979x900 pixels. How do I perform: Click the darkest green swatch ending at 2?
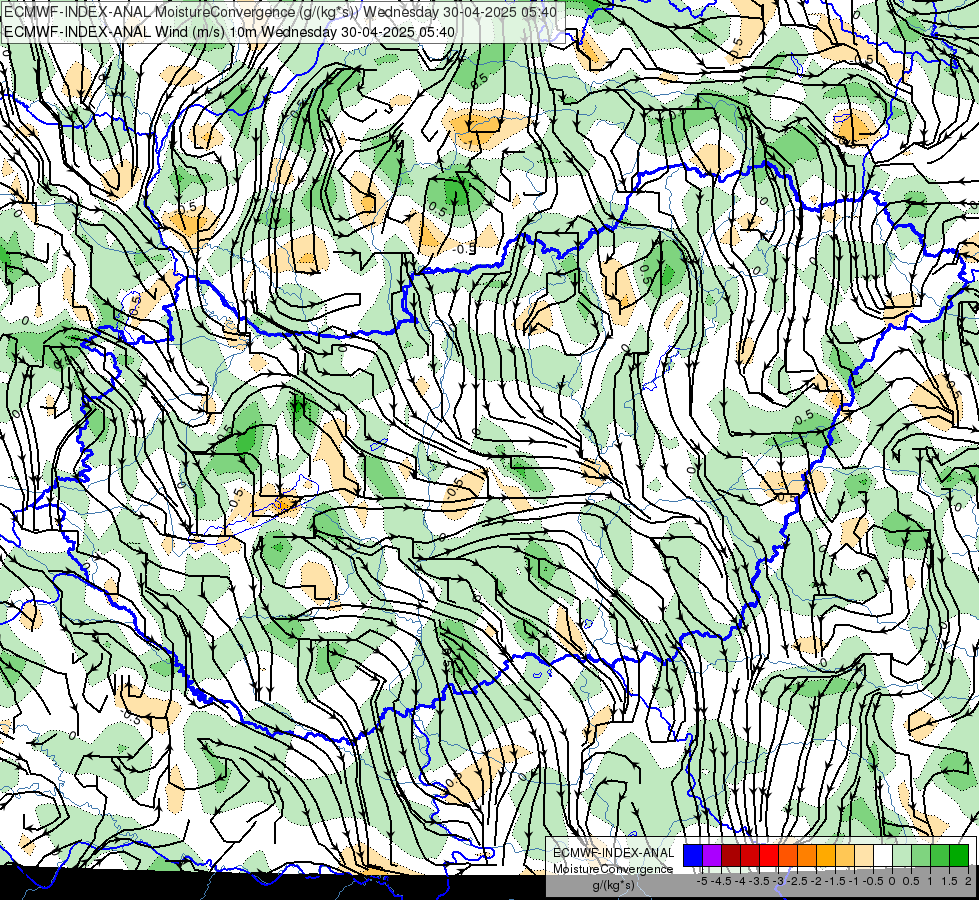(x=959, y=855)
